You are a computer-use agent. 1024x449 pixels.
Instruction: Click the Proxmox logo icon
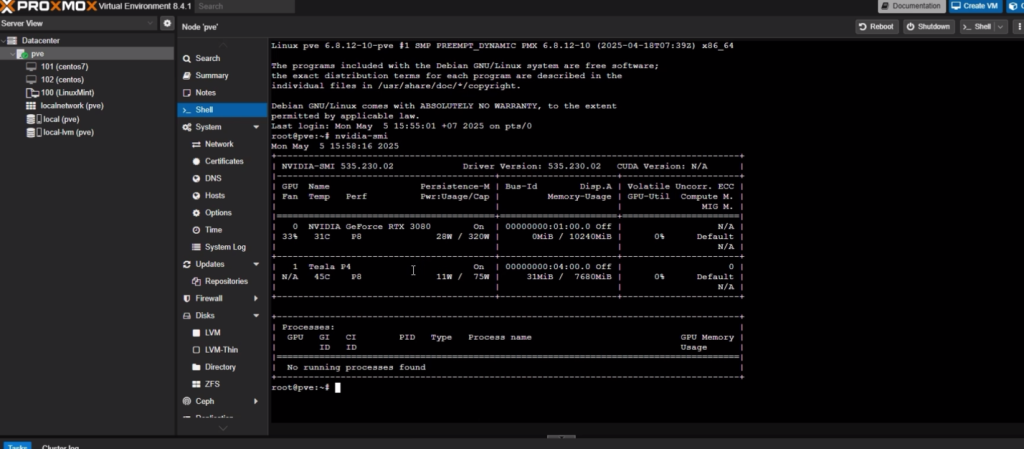click(x=7, y=6)
